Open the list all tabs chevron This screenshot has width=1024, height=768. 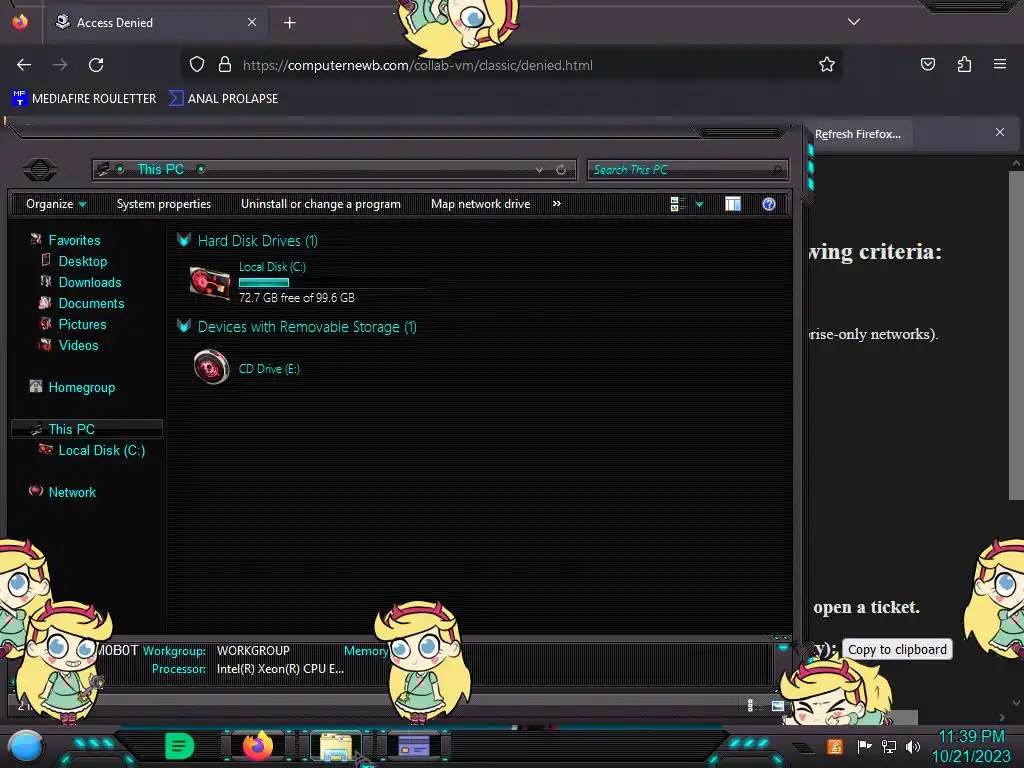(x=854, y=22)
